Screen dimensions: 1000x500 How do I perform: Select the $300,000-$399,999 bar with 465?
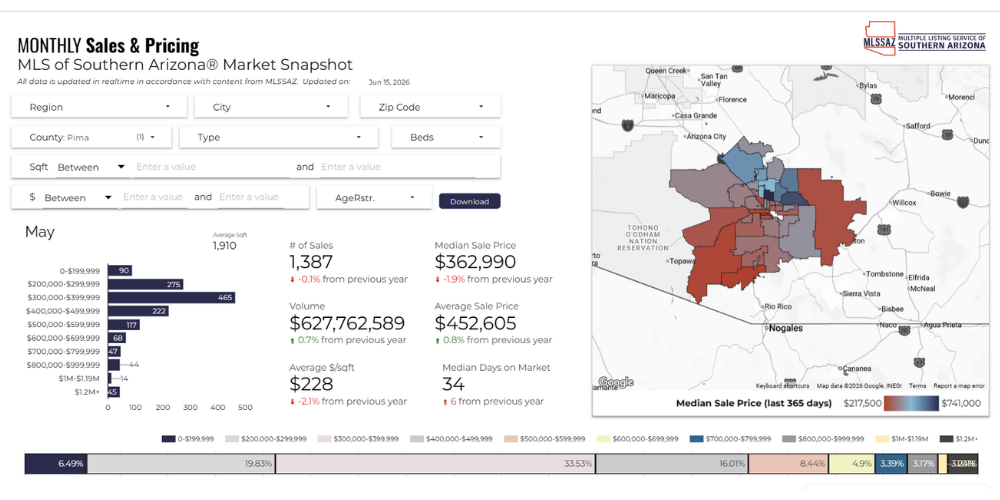(x=171, y=297)
